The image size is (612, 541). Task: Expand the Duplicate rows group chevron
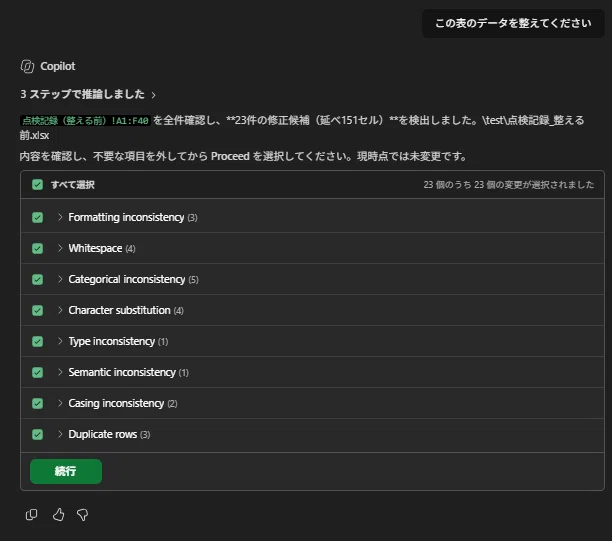[x=60, y=434]
